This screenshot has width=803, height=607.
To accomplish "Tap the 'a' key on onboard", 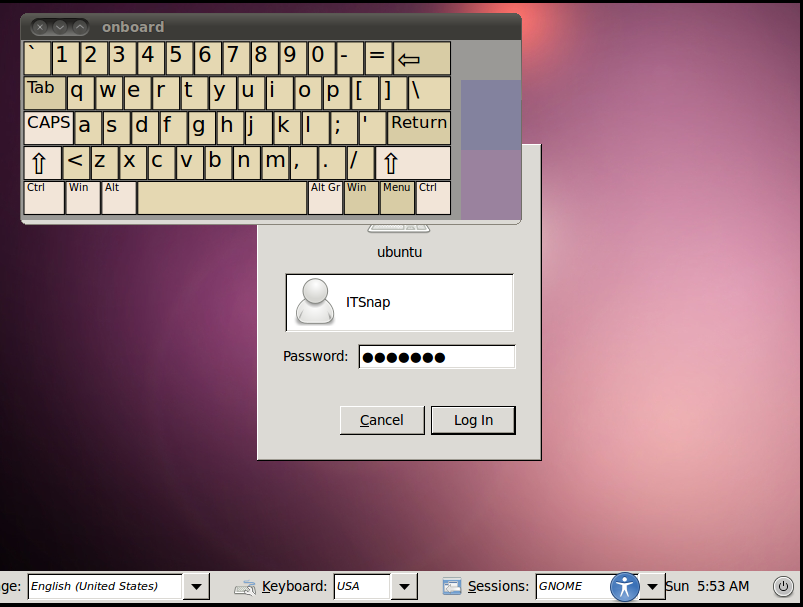I will click(88, 128).
